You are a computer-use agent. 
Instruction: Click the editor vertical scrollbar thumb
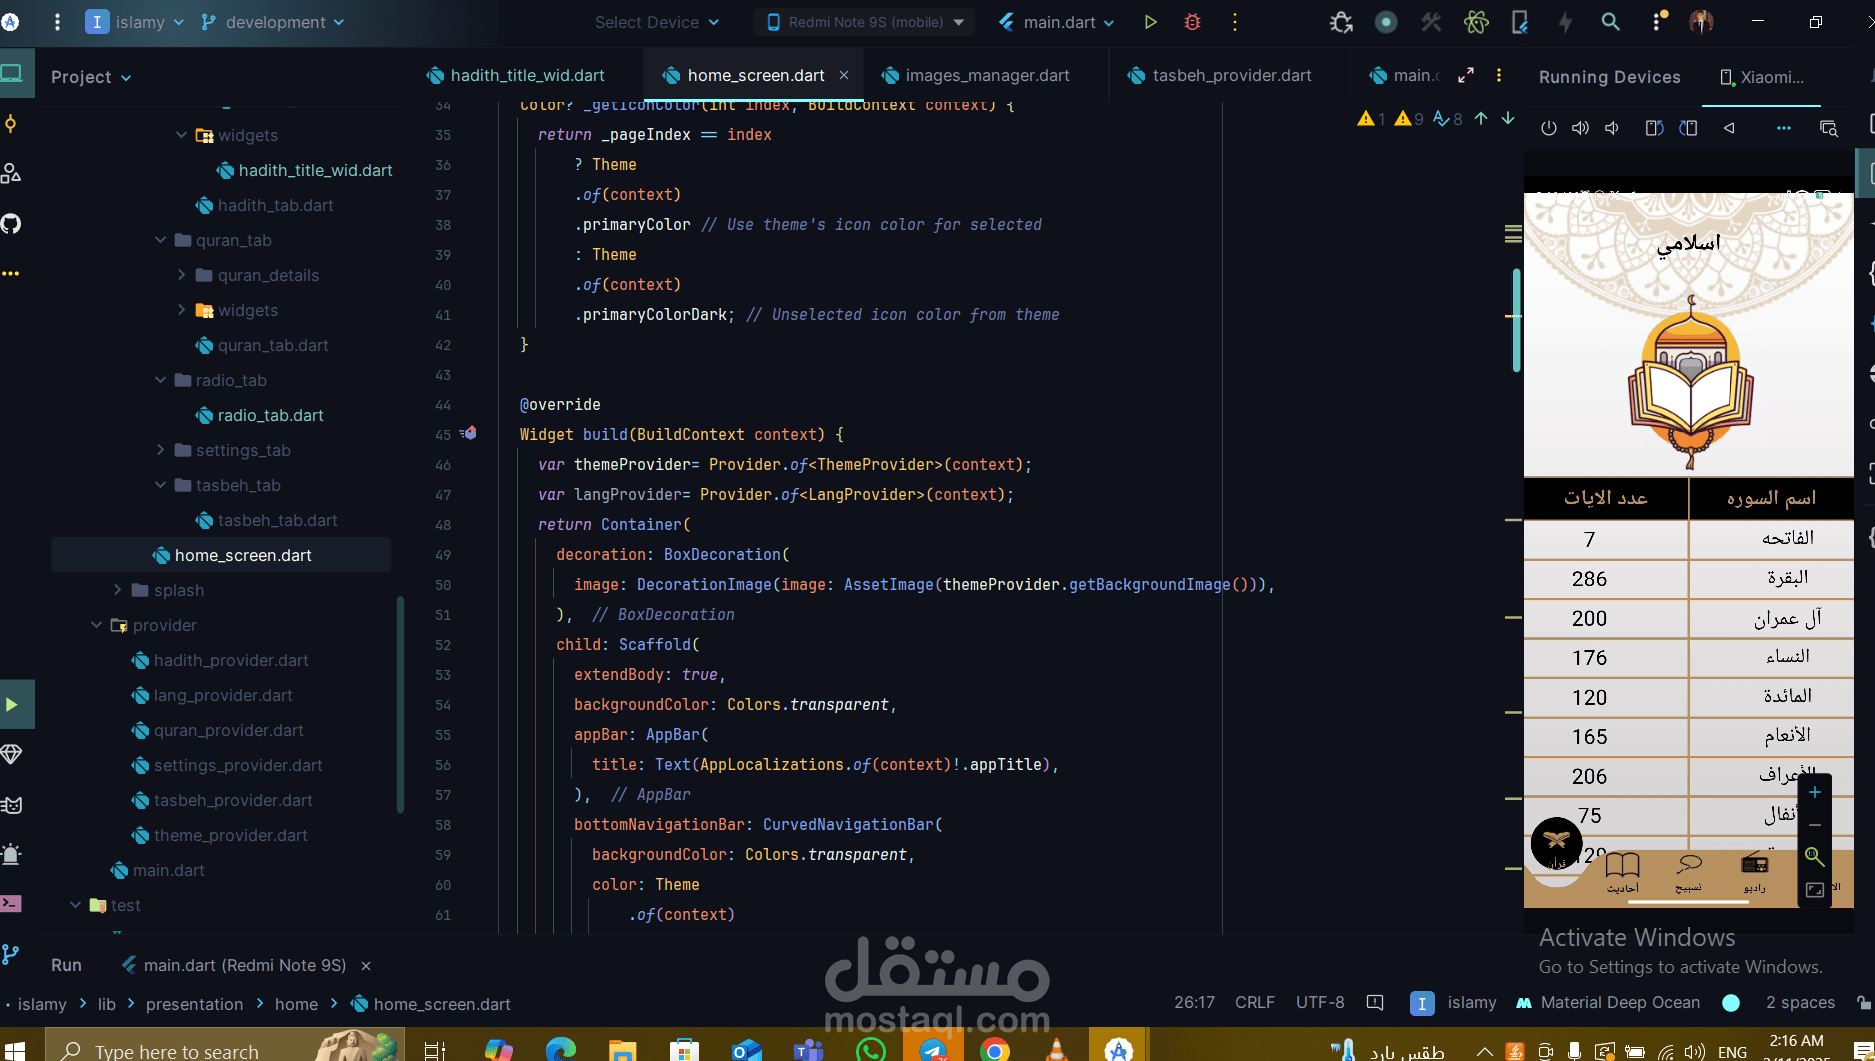(1516, 320)
